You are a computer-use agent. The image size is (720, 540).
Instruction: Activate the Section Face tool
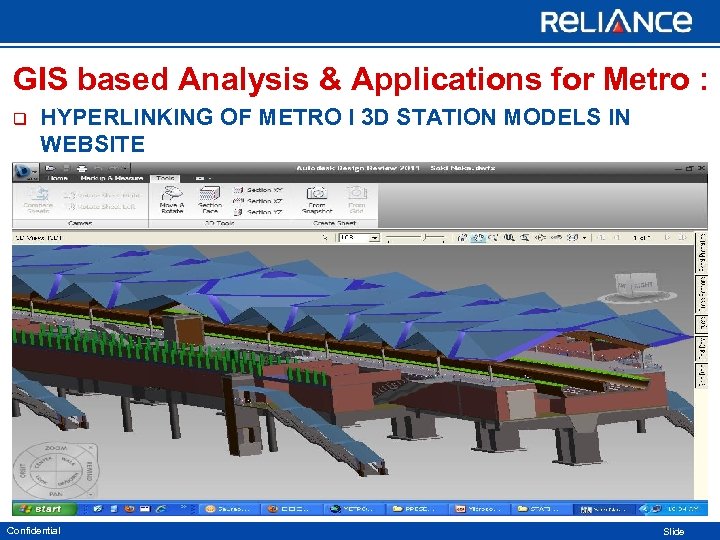click(210, 200)
